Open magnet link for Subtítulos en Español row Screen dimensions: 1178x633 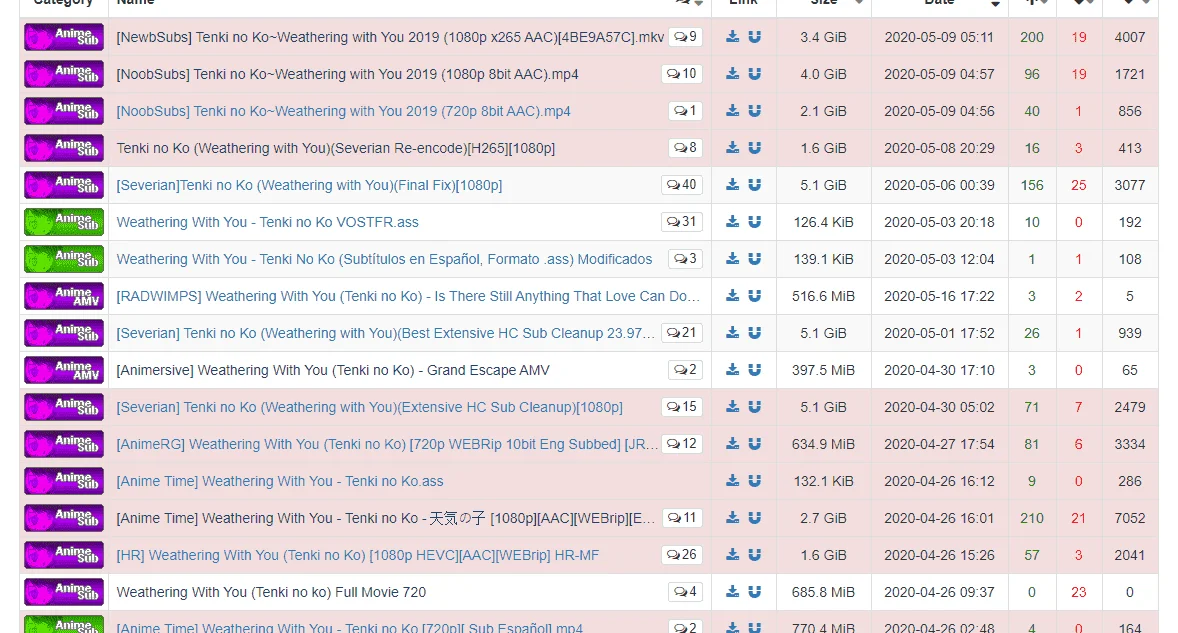click(755, 258)
